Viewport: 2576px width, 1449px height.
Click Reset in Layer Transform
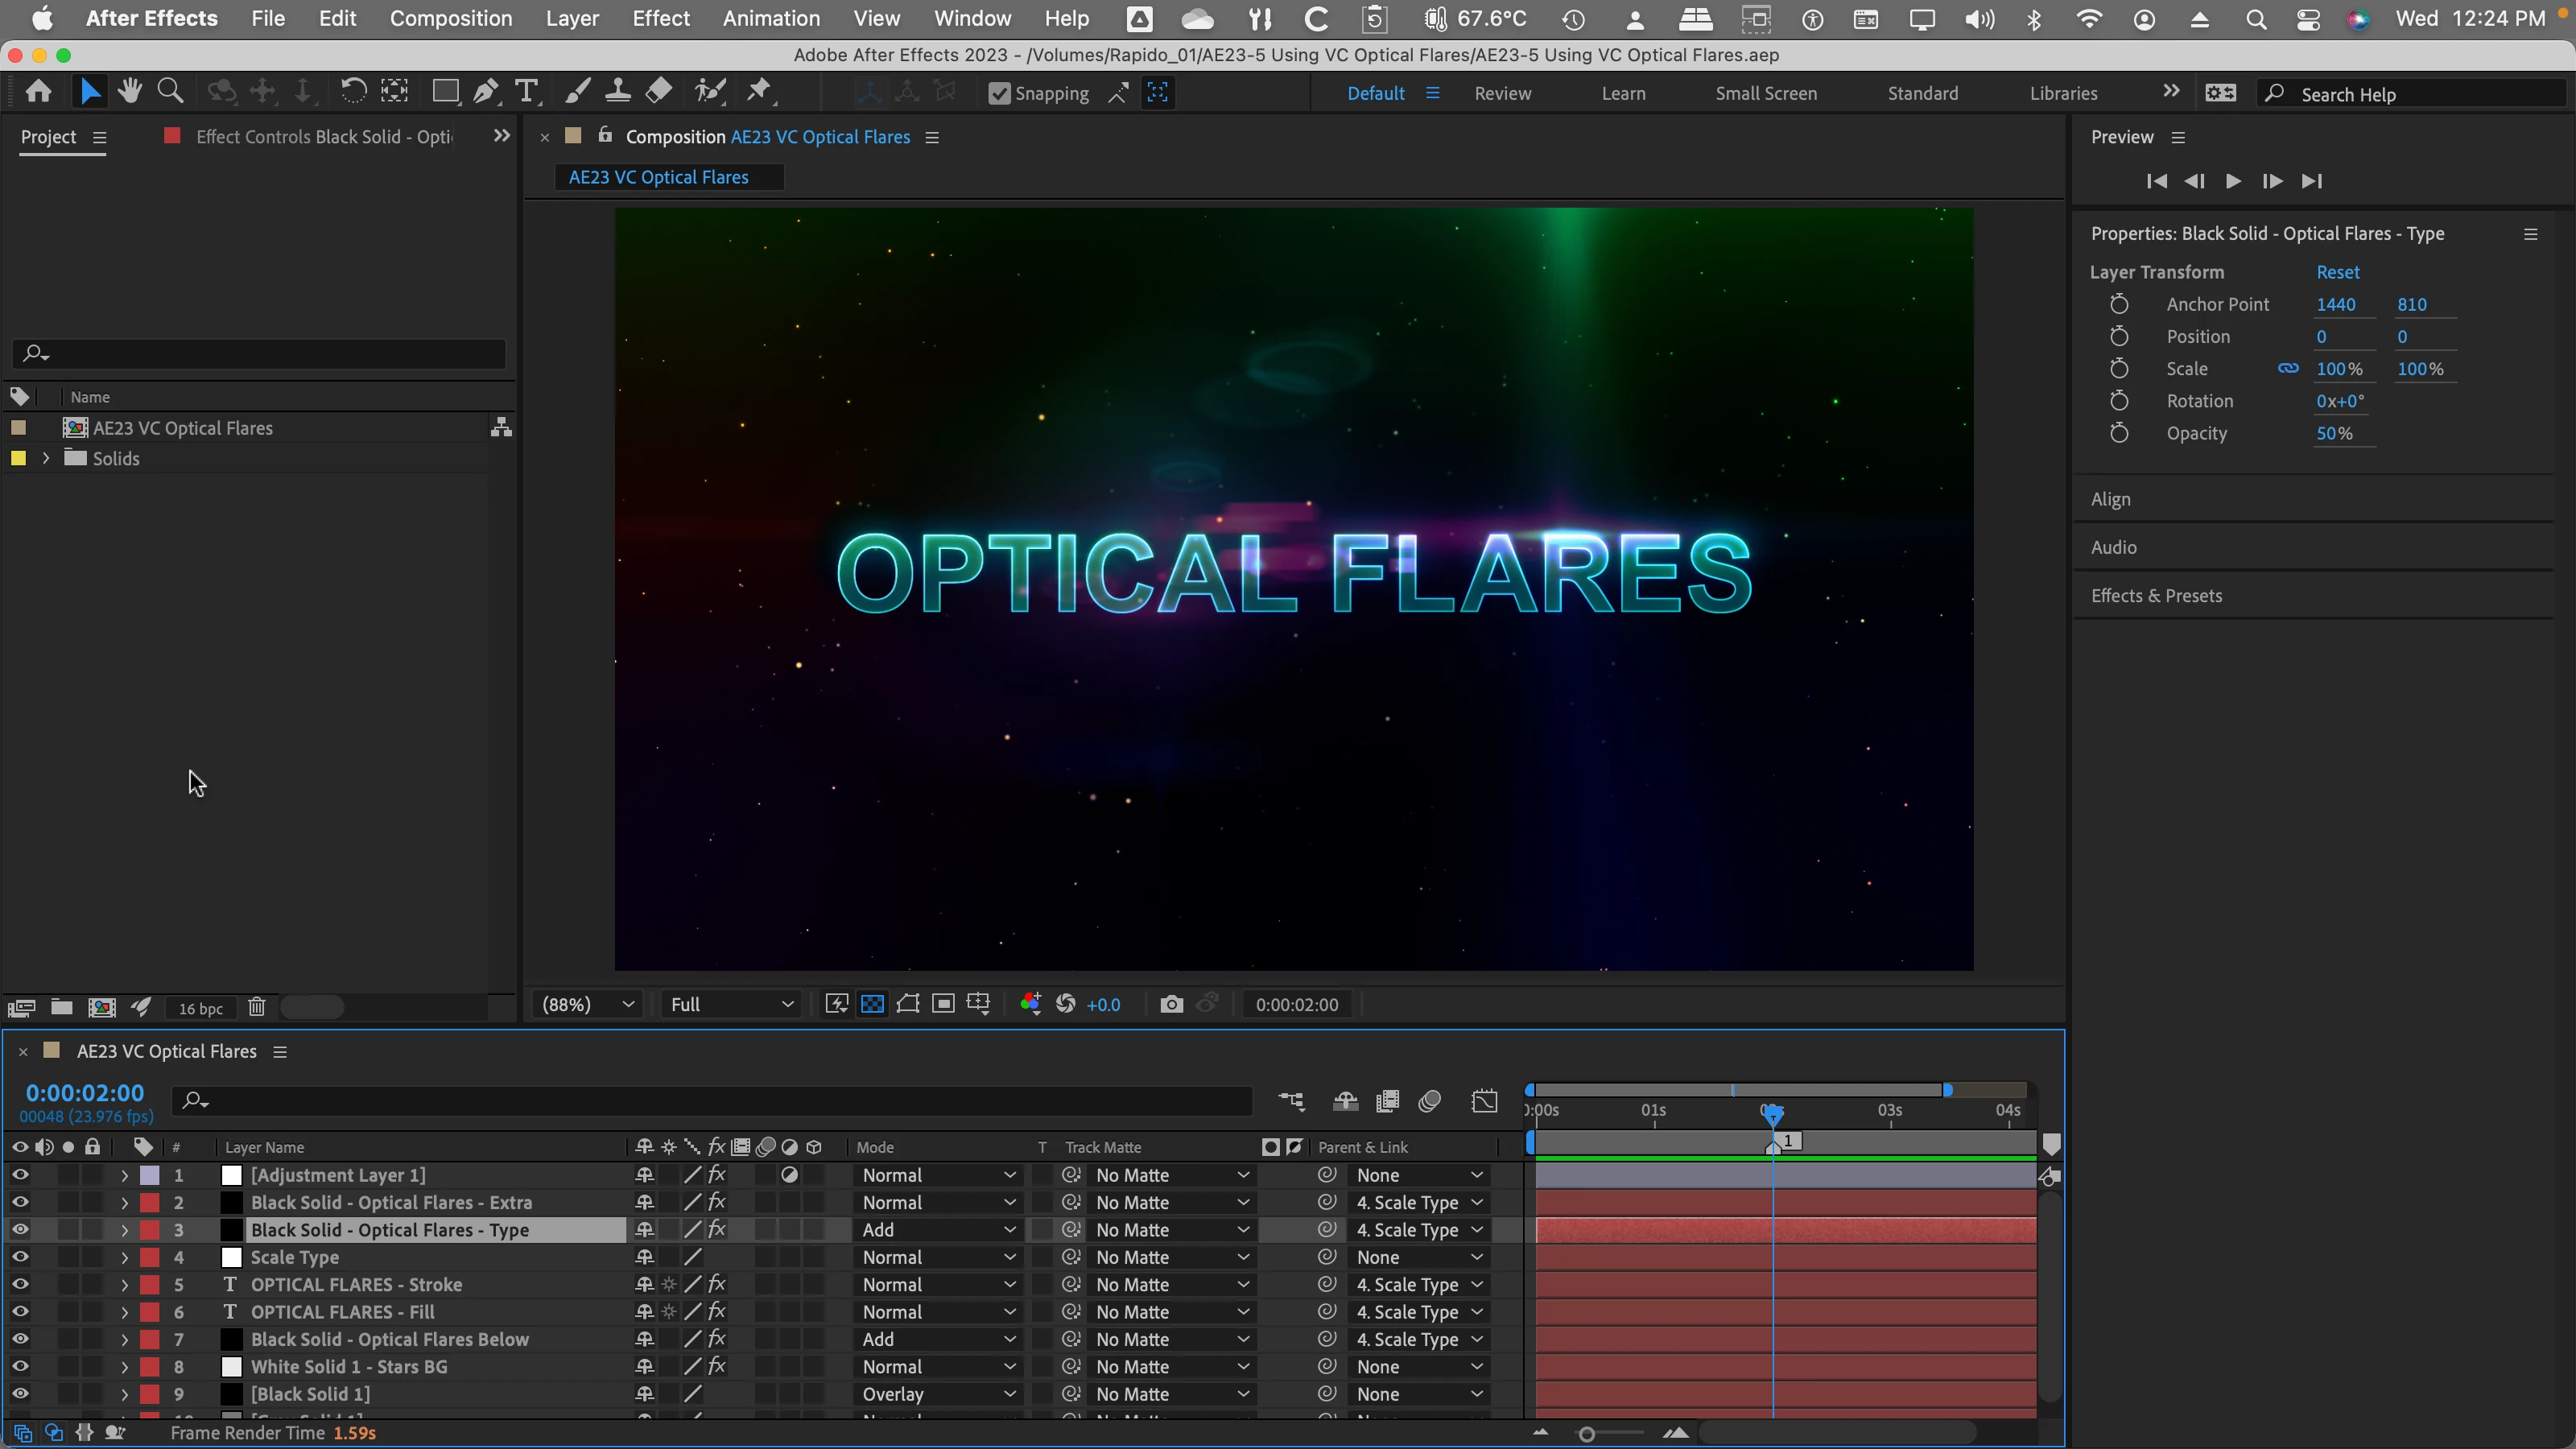2337,272
